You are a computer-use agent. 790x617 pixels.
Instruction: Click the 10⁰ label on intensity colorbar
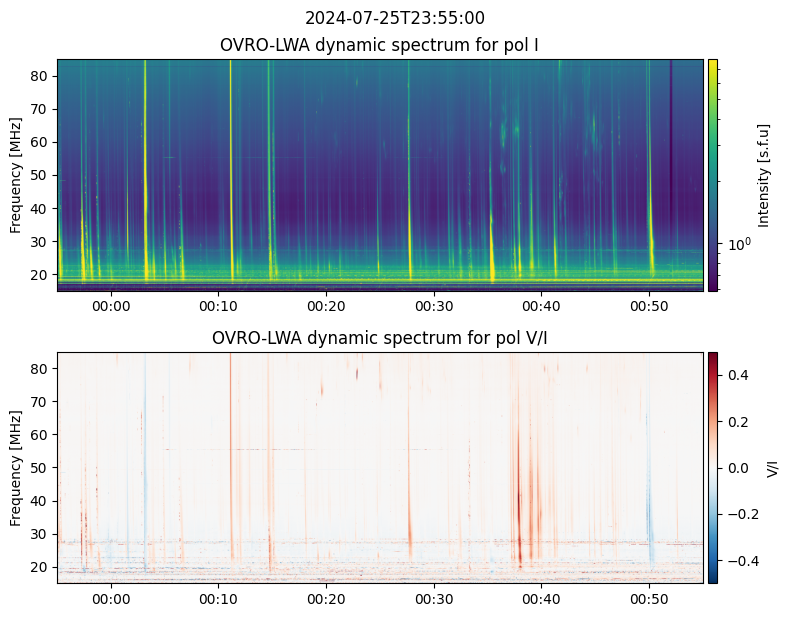739,244
